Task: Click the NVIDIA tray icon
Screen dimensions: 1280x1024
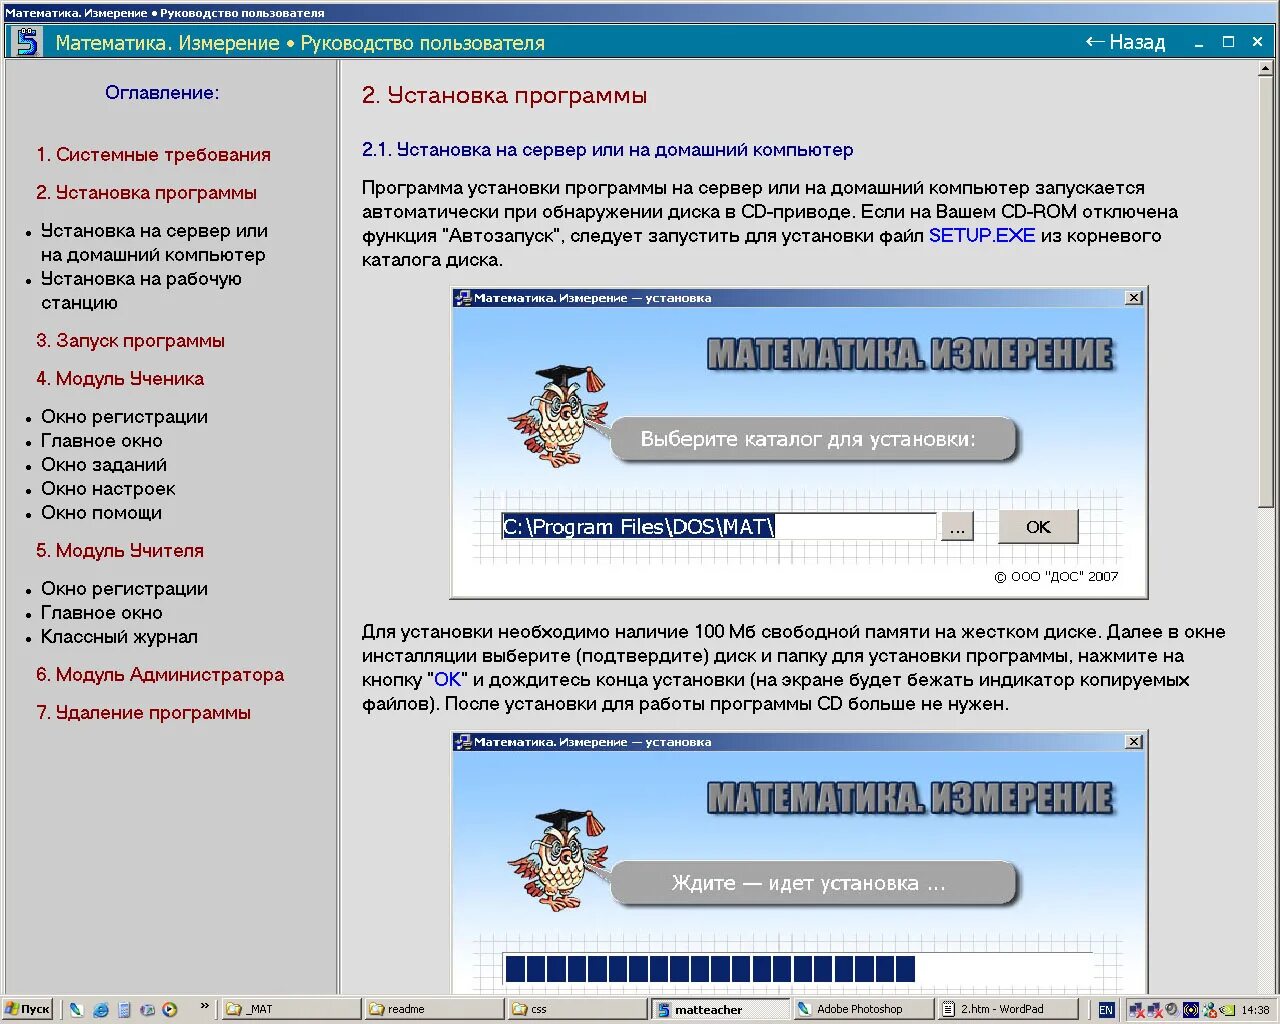Action: (1227, 1010)
